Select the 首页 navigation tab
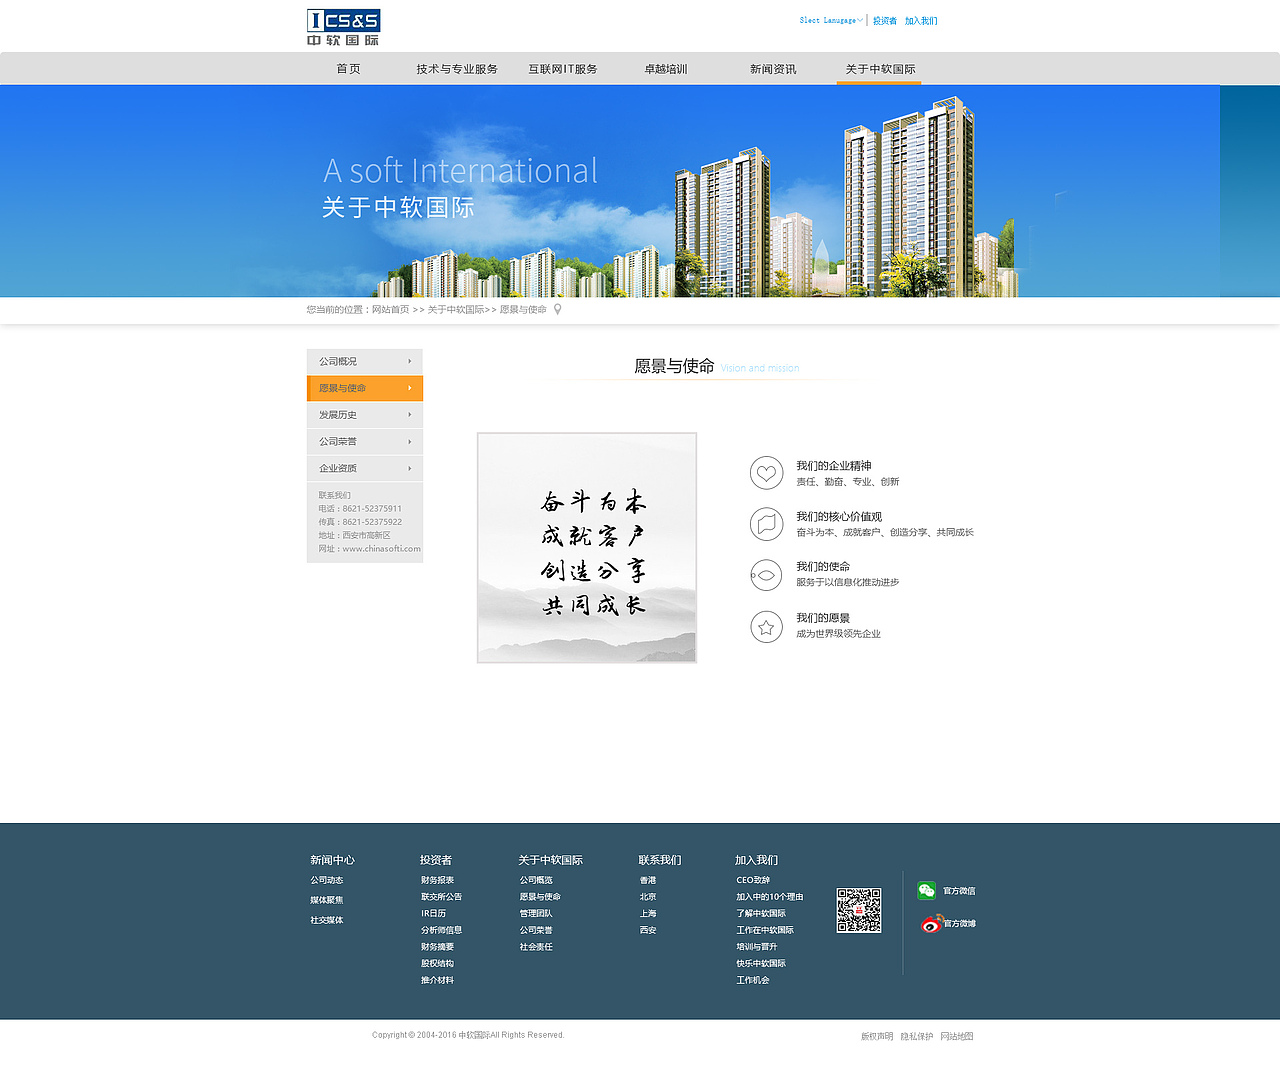Image resolution: width=1280 pixels, height=1065 pixels. (x=348, y=68)
